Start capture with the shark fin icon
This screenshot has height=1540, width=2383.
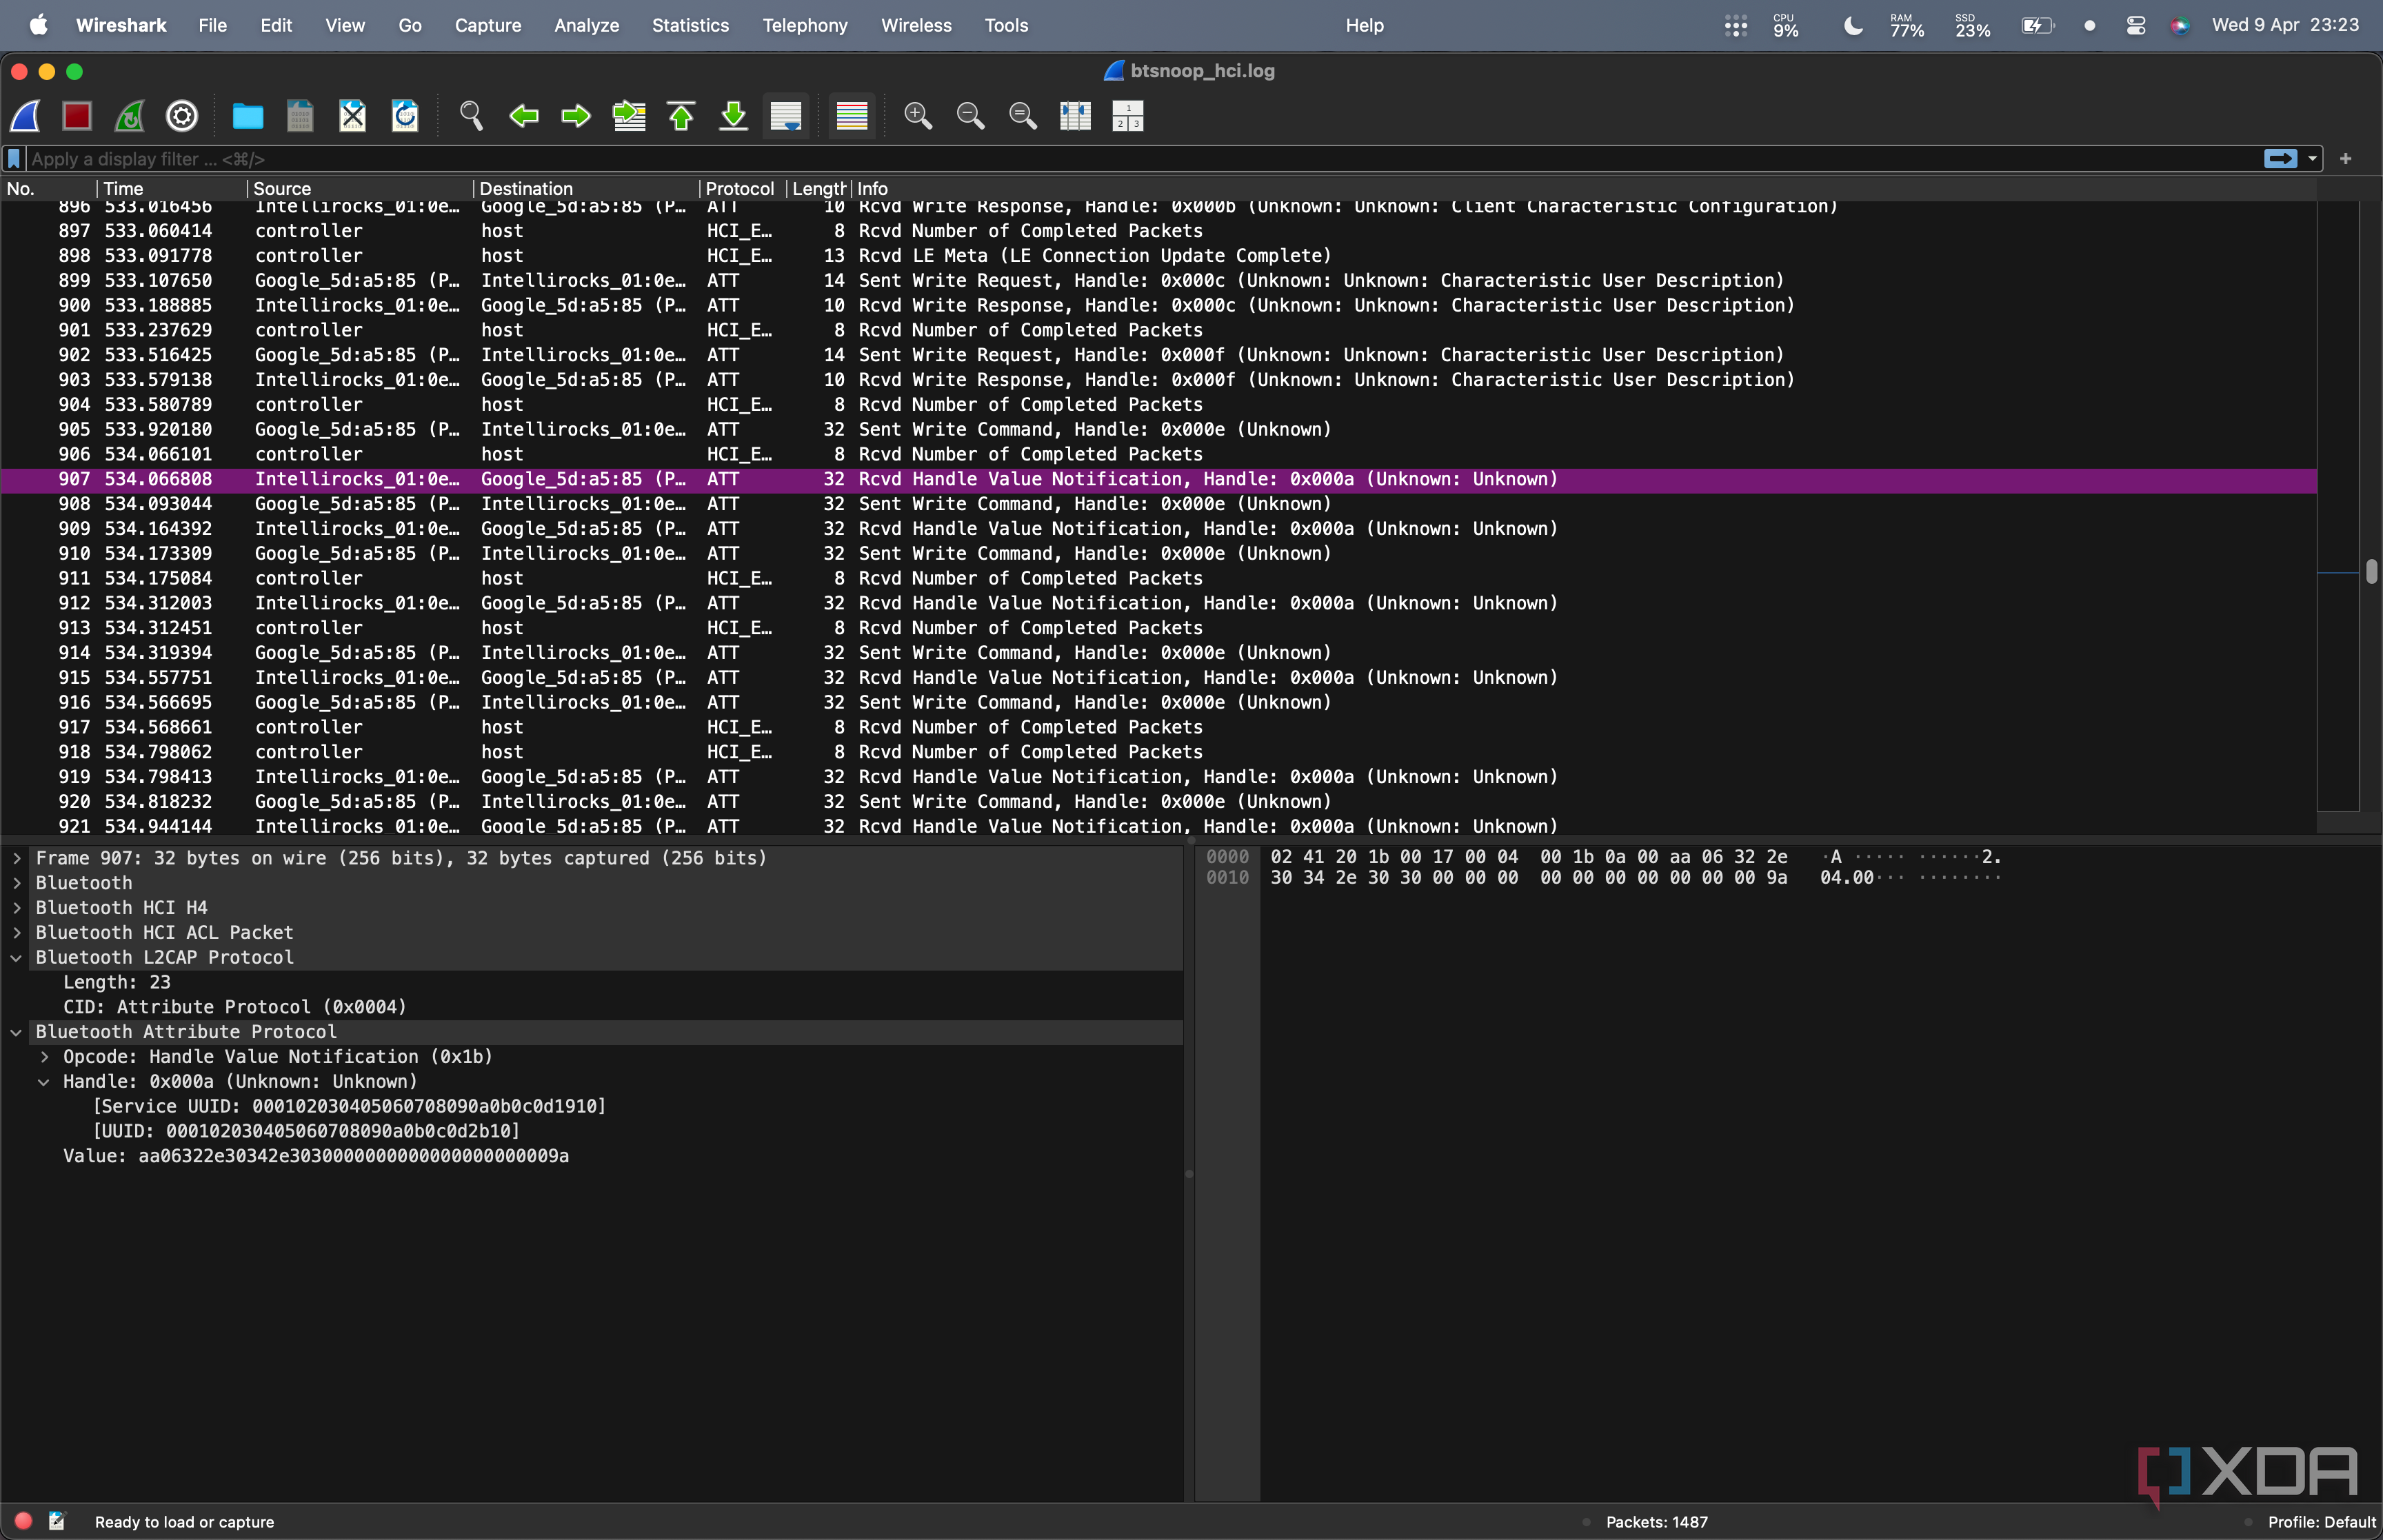[x=25, y=116]
